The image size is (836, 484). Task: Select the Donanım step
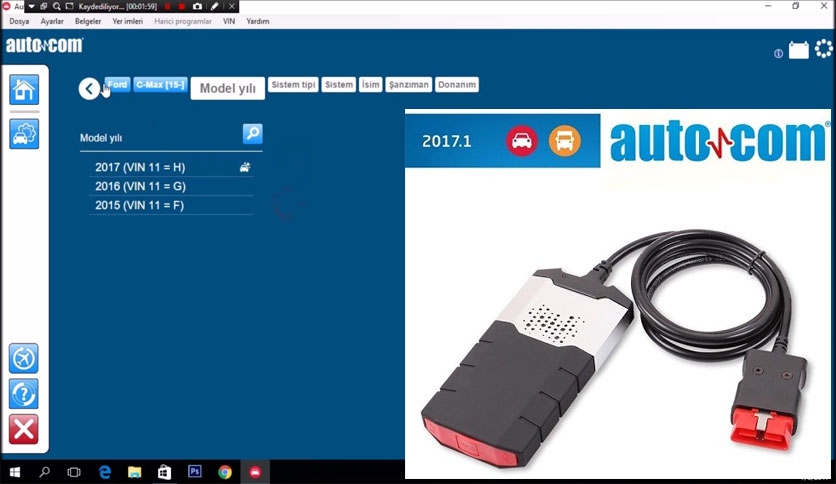[x=457, y=84]
